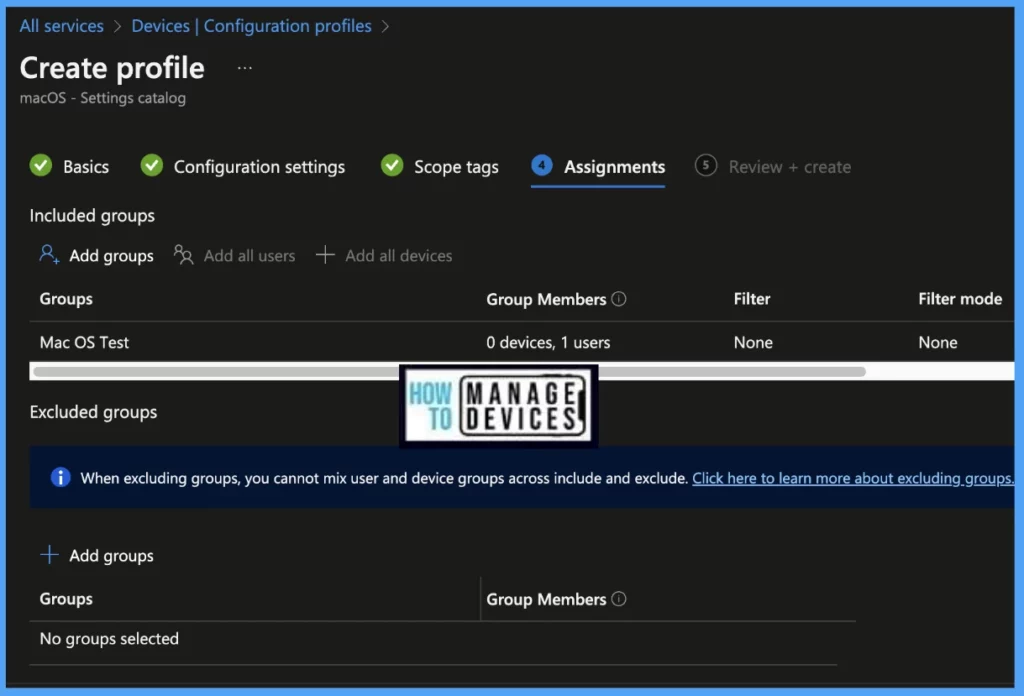
Task: Select the Assignments step
Action: pos(615,167)
